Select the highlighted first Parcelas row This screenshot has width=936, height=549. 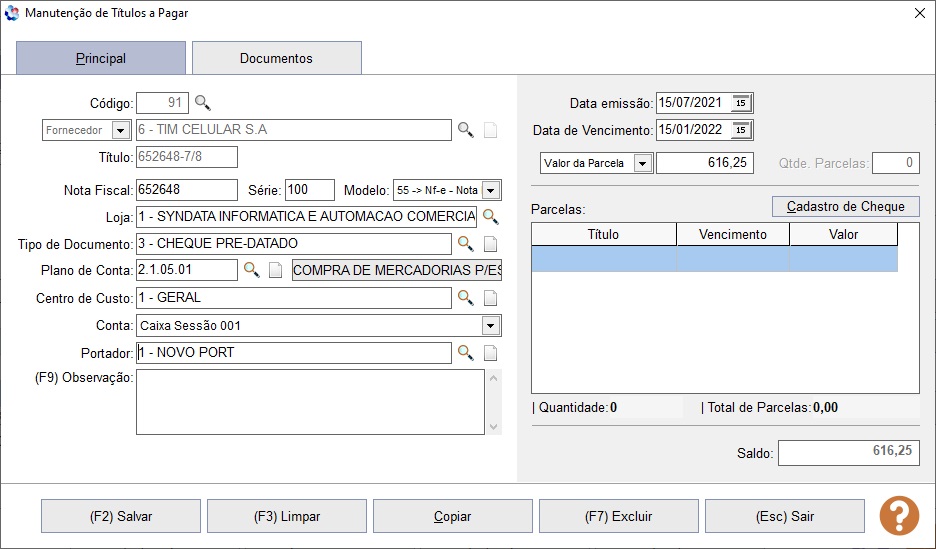coord(715,259)
